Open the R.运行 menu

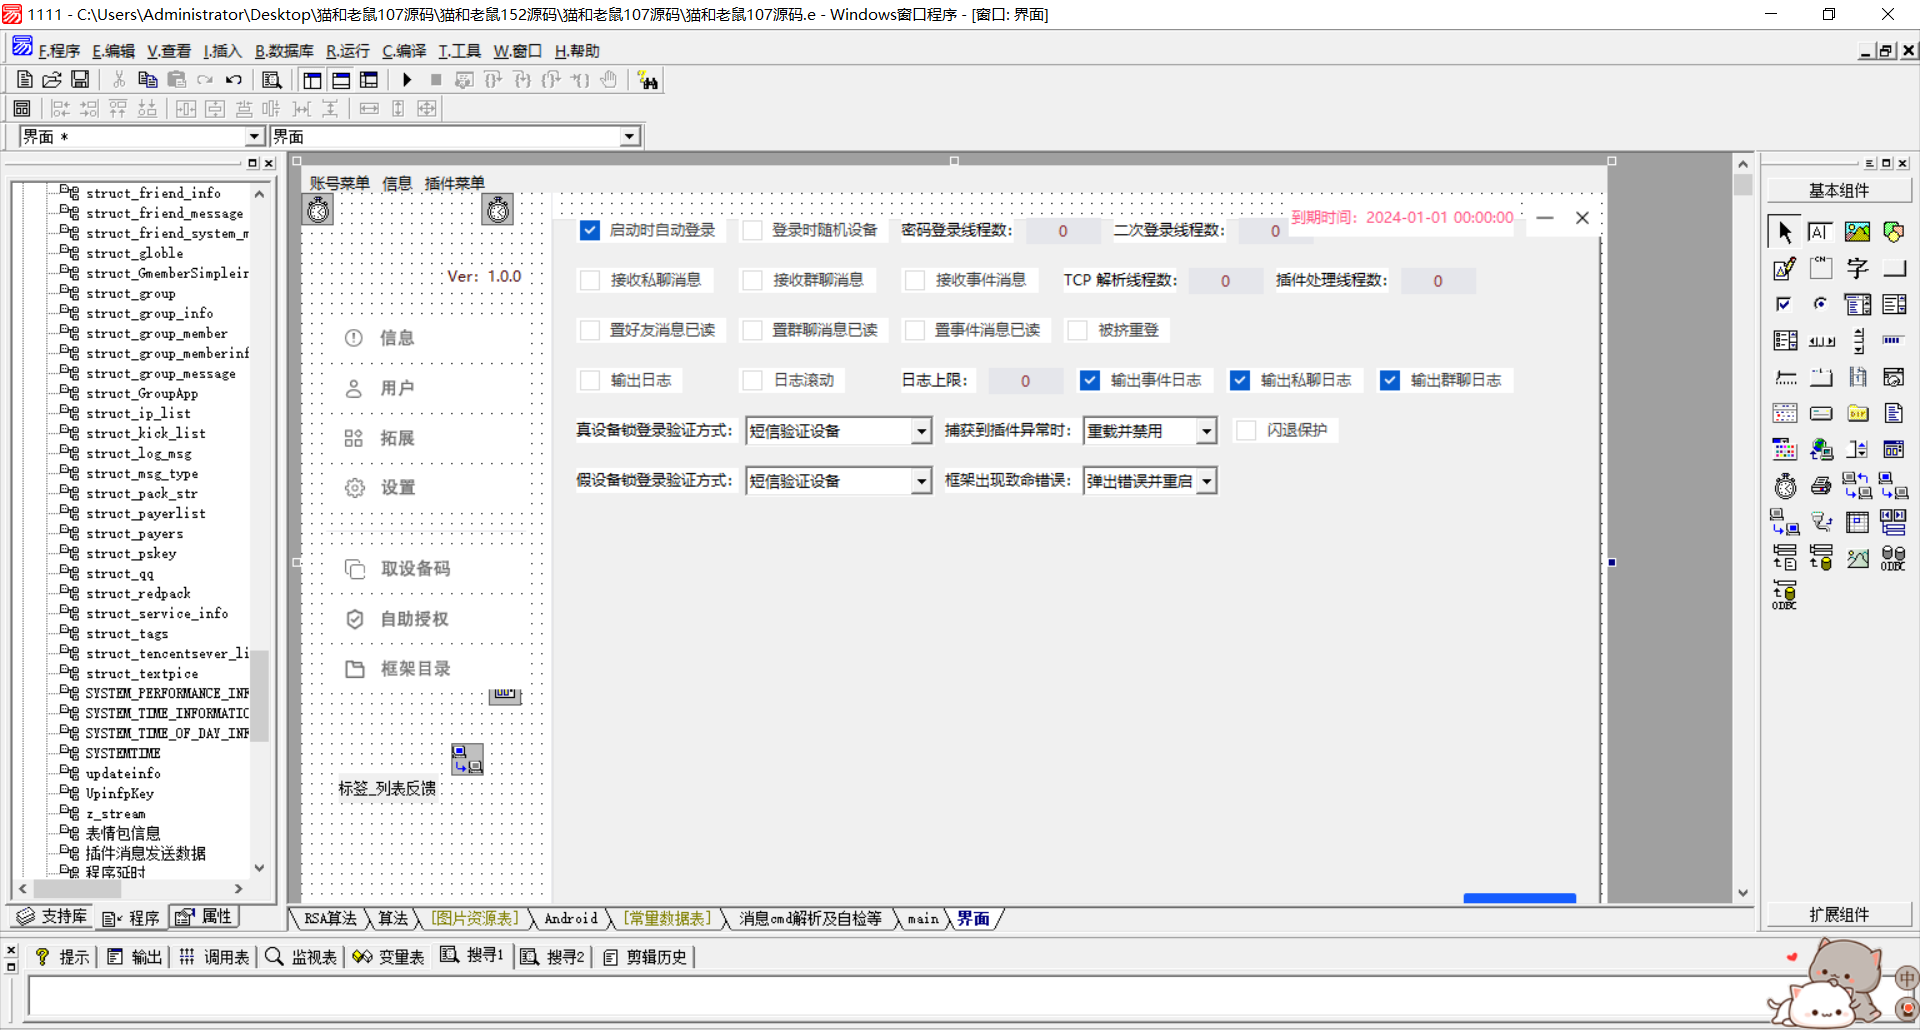click(347, 51)
